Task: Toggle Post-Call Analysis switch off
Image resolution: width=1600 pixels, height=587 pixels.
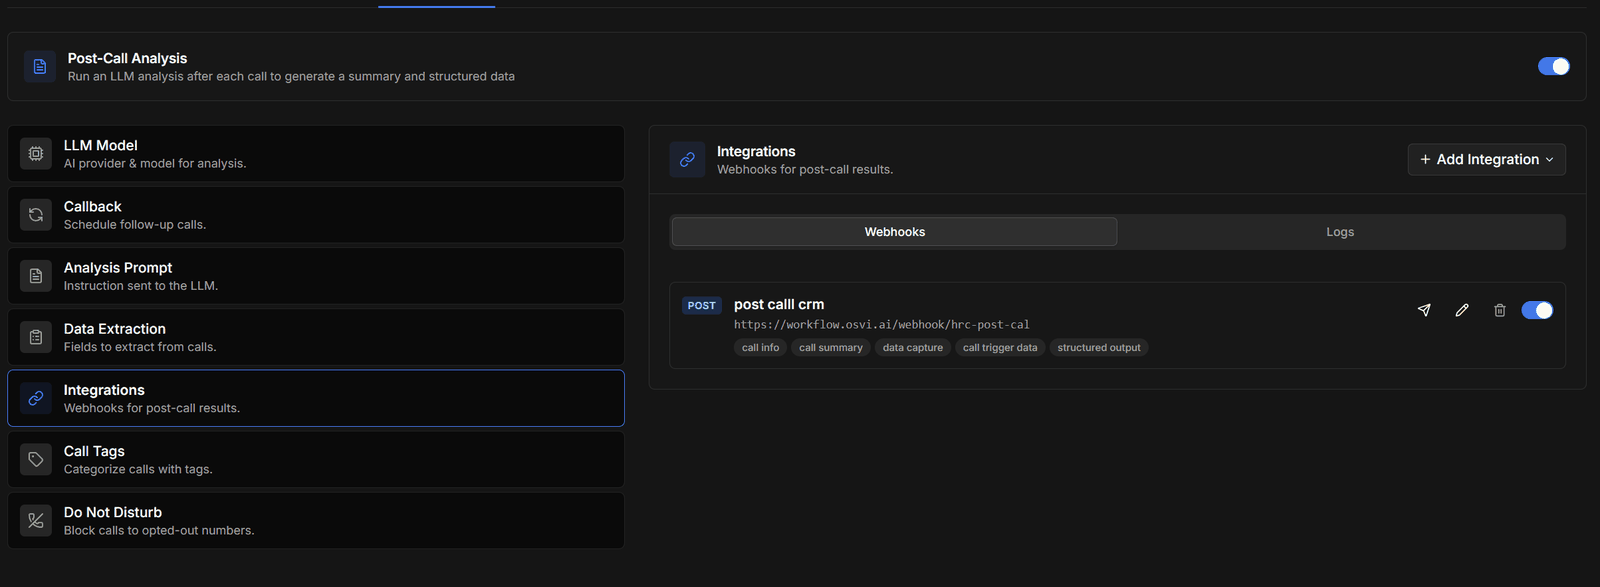Action: [1554, 66]
